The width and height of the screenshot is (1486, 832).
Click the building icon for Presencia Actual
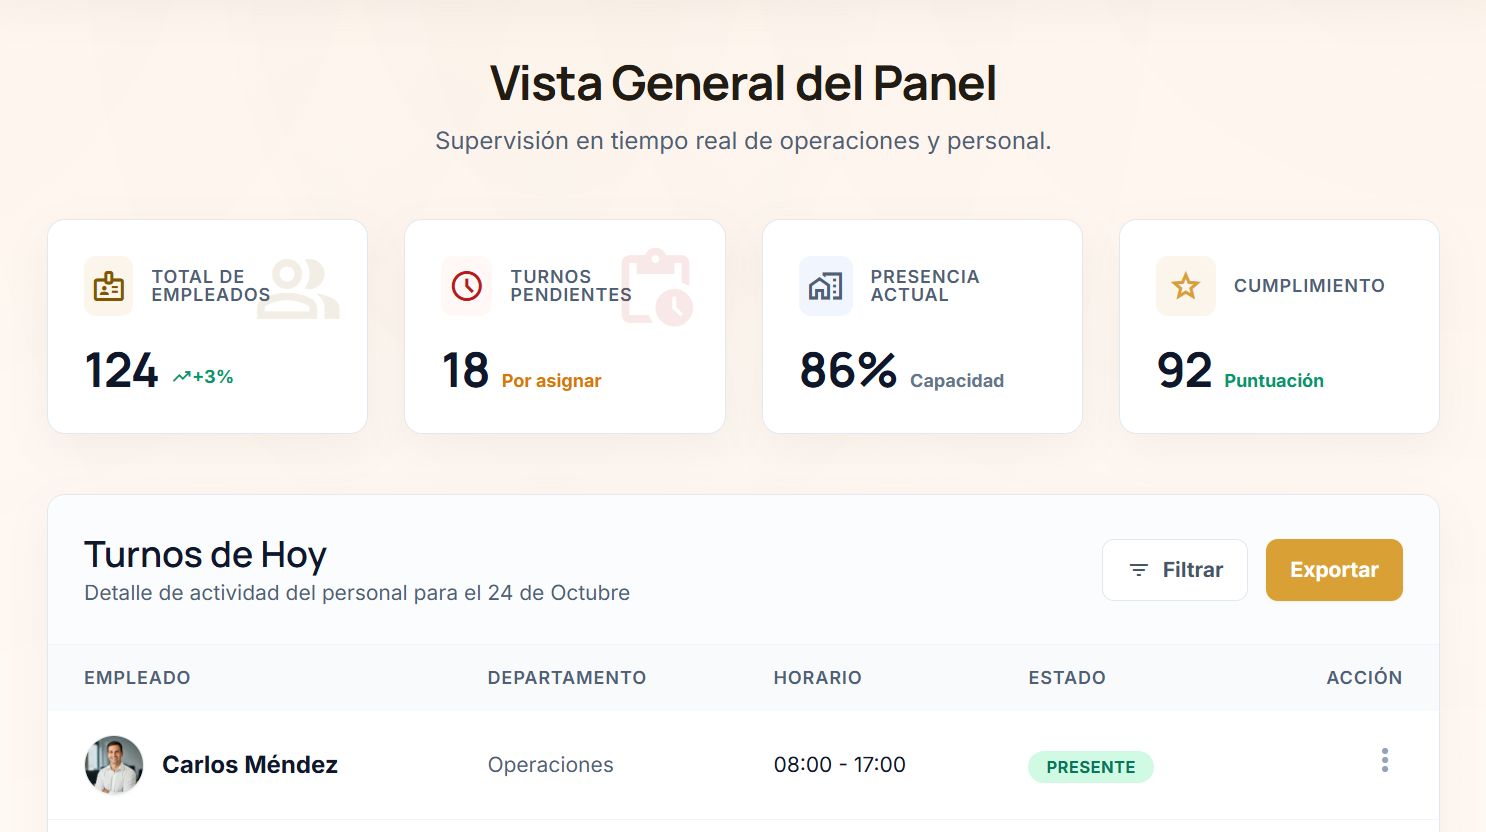825,286
